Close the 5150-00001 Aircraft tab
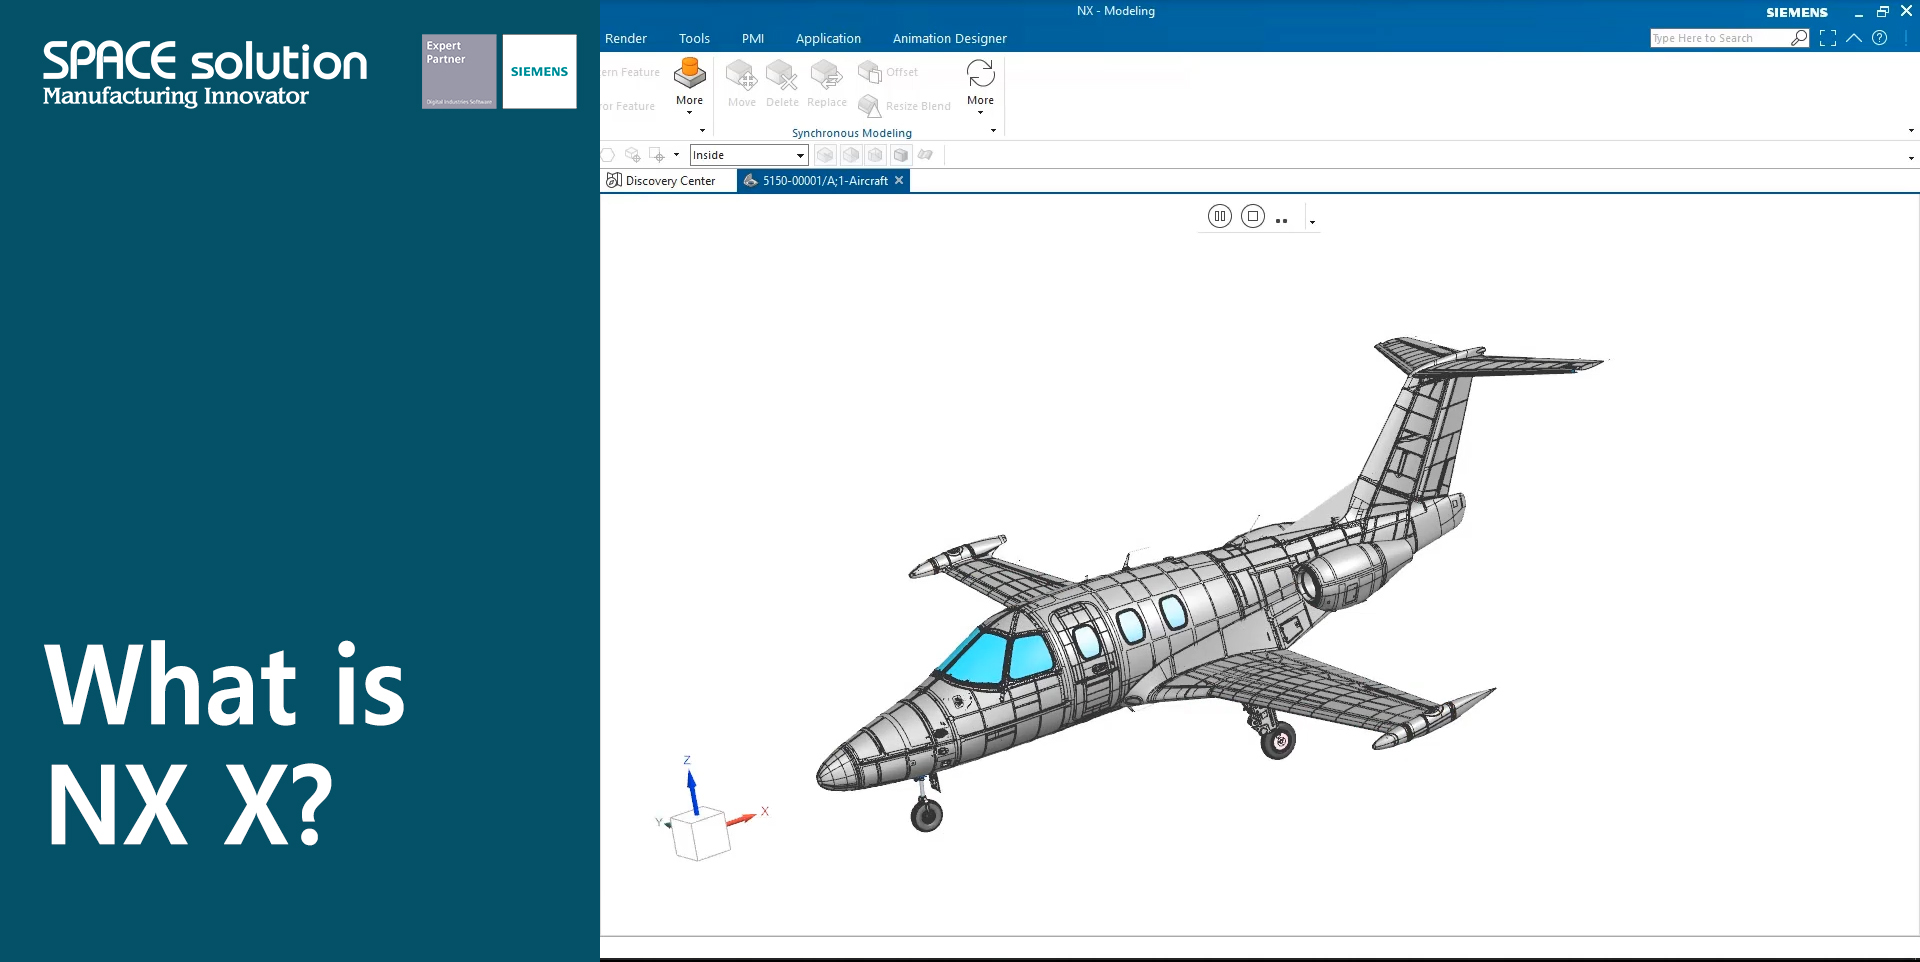Screen dimensions: 1920x962 click(899, 181)
